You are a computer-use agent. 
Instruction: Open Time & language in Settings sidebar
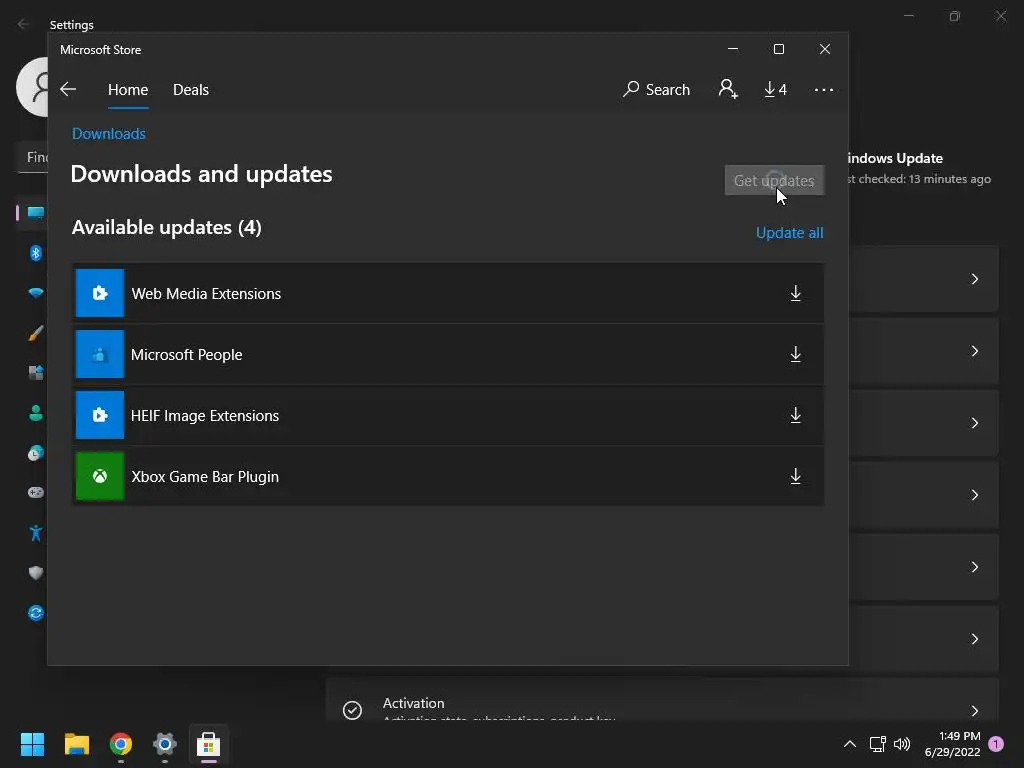(x=36, y=453)
